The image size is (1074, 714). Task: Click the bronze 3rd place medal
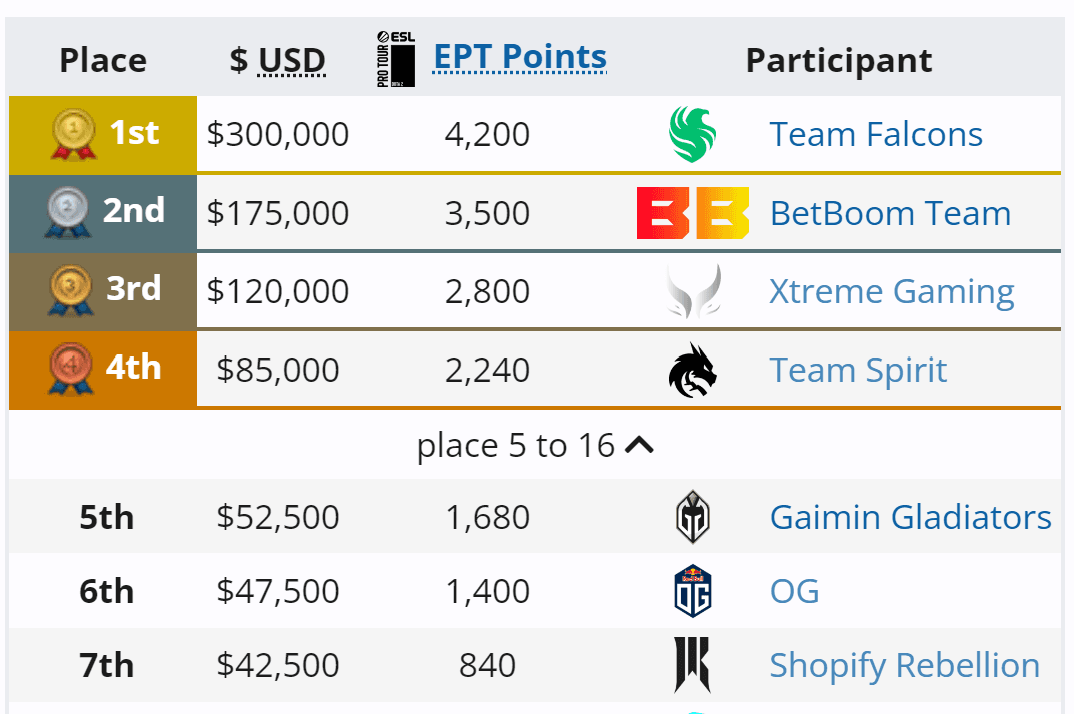click(x=70, y=292)
